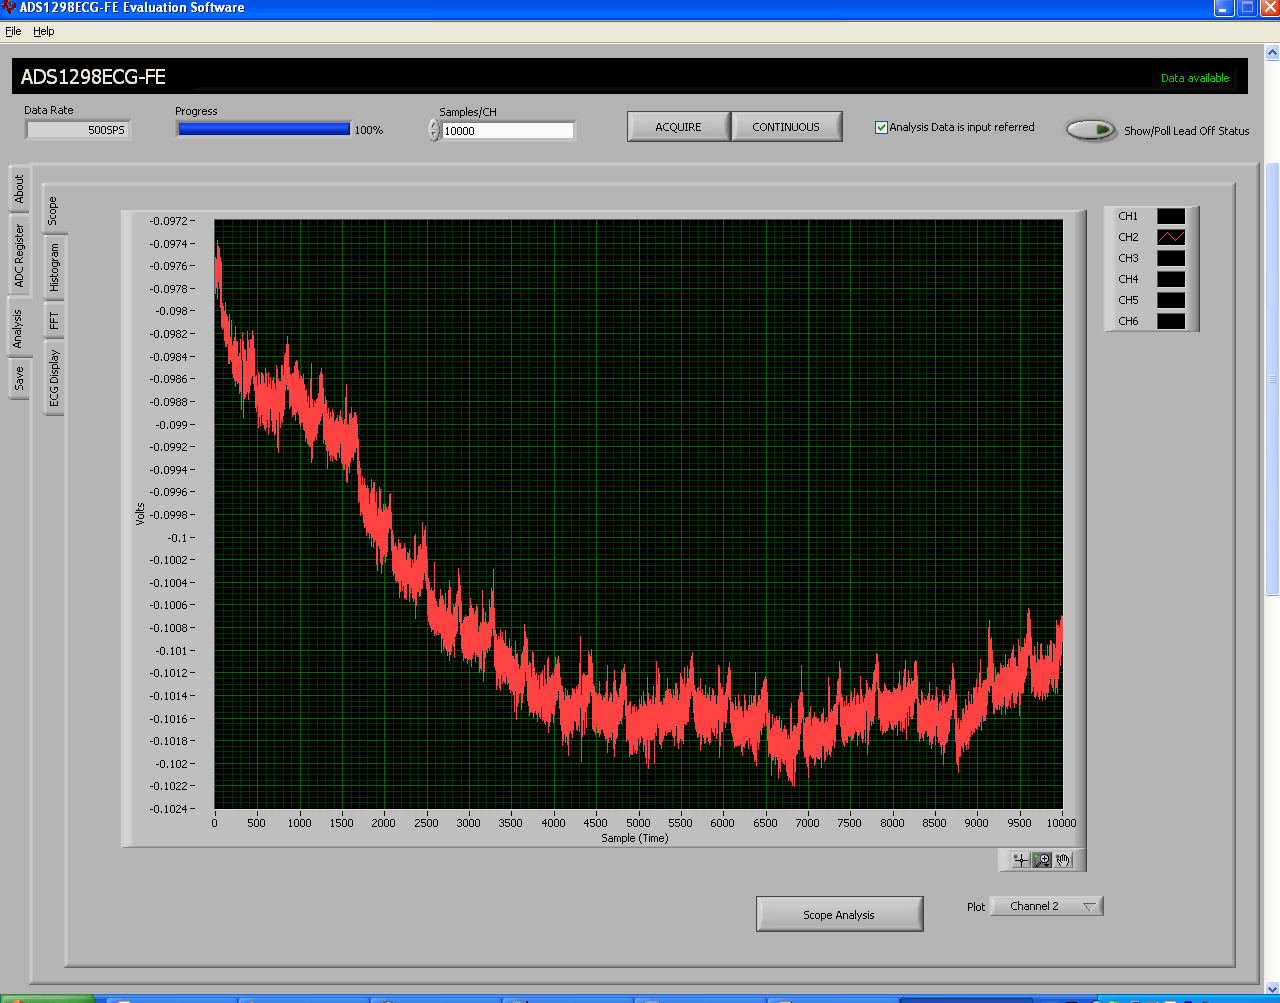Select the Histogram sub-tab
1280x1003 pixels.
tap(54, 268)
